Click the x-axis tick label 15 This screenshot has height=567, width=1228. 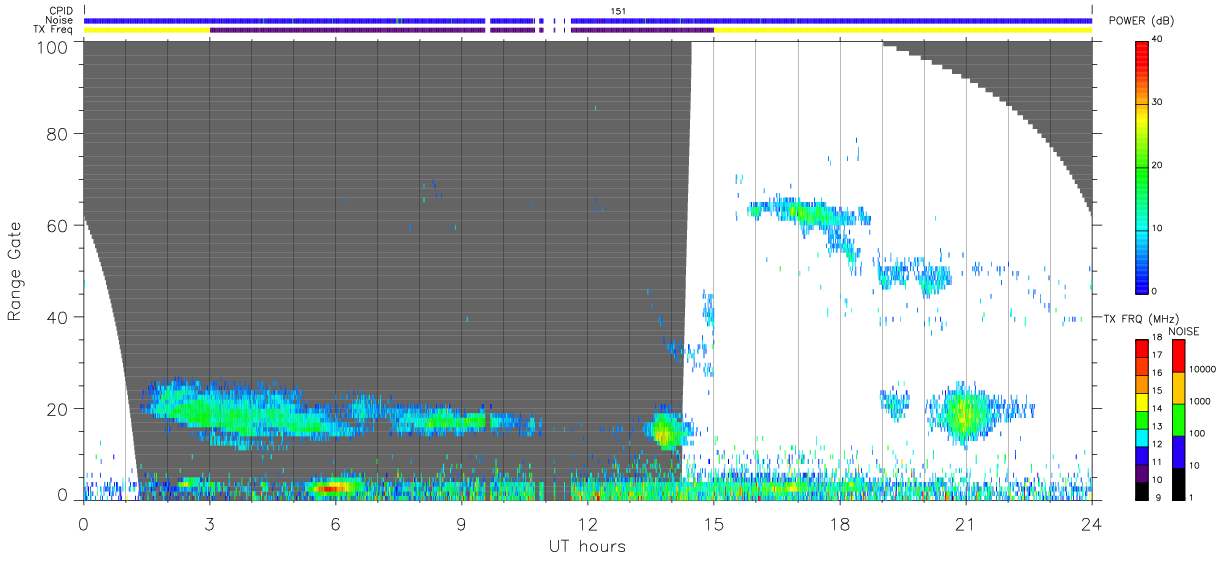714,523
